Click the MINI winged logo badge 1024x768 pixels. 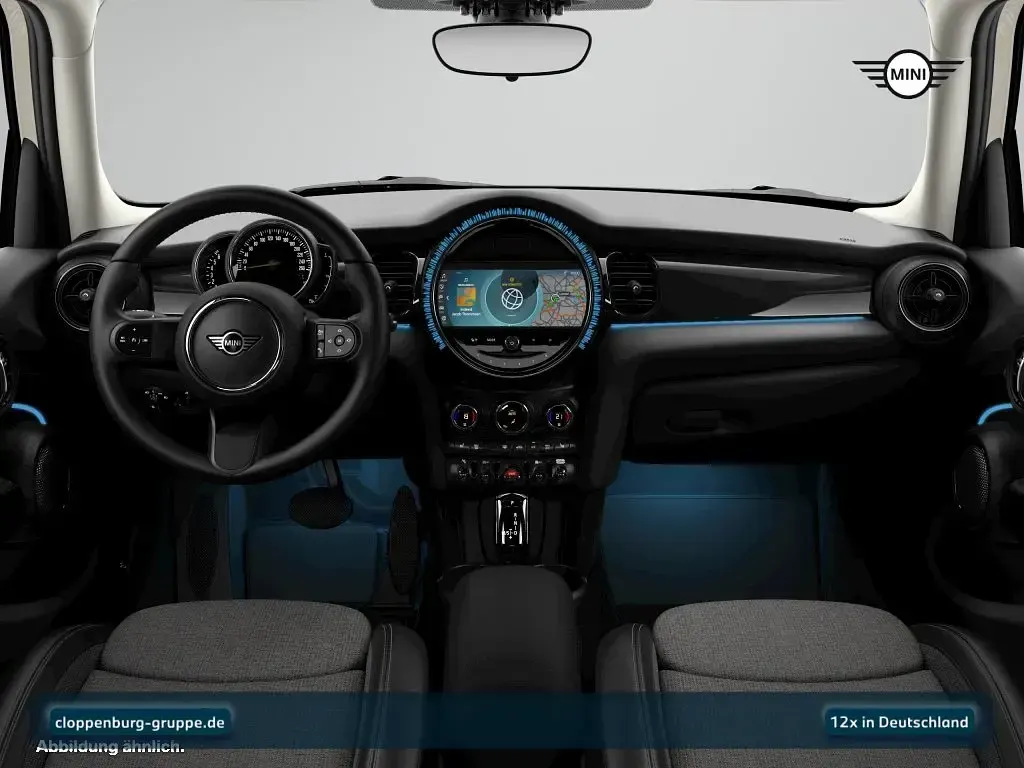tap(908, 74)
